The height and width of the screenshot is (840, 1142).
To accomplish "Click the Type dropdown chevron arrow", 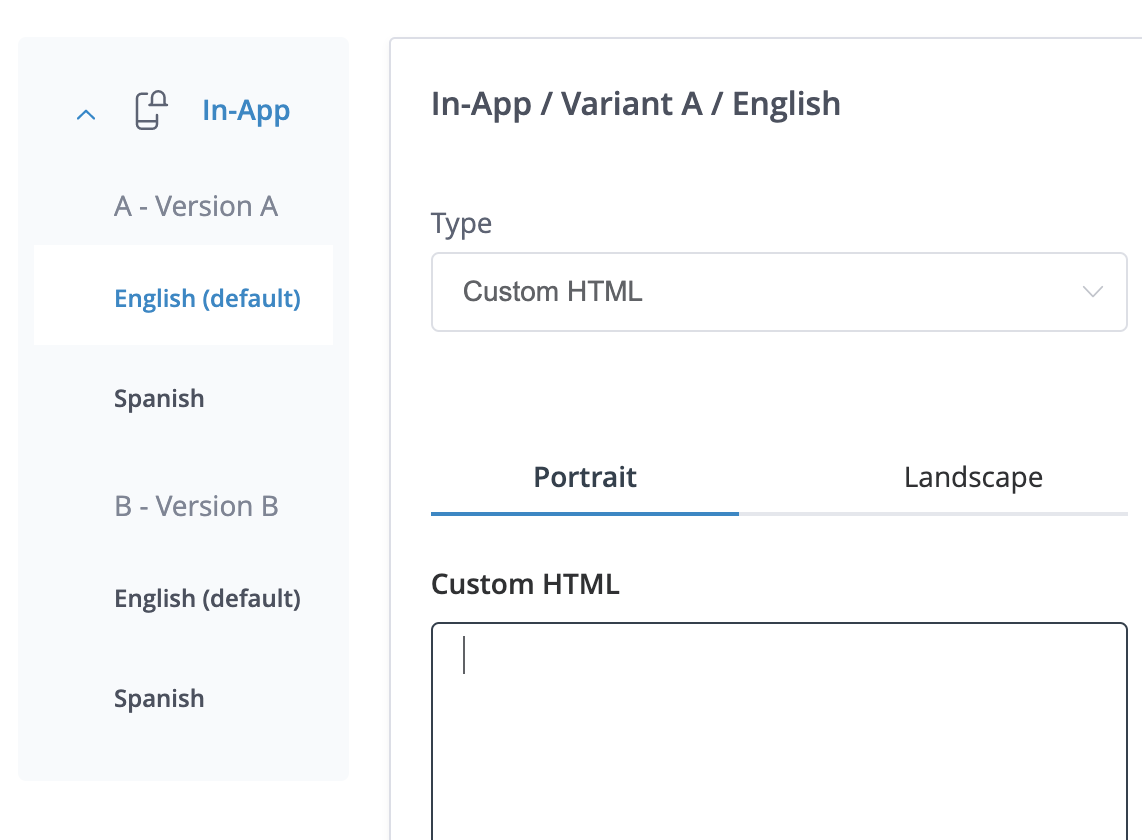I will click(1092, 292).
